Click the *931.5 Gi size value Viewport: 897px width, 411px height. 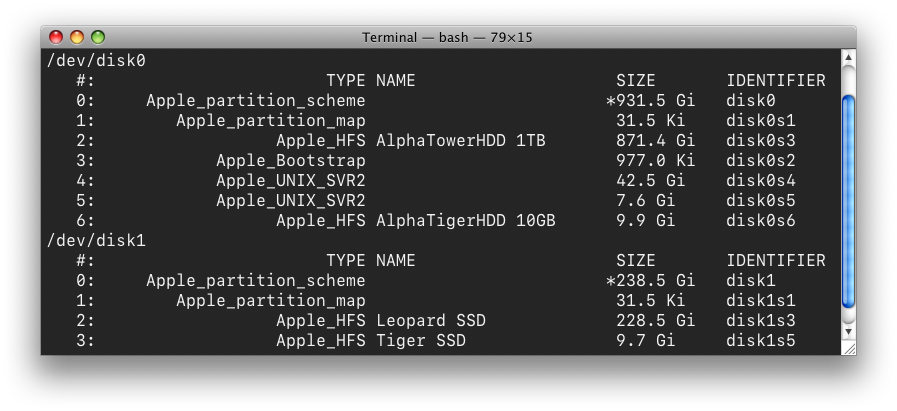click(650, 101)
